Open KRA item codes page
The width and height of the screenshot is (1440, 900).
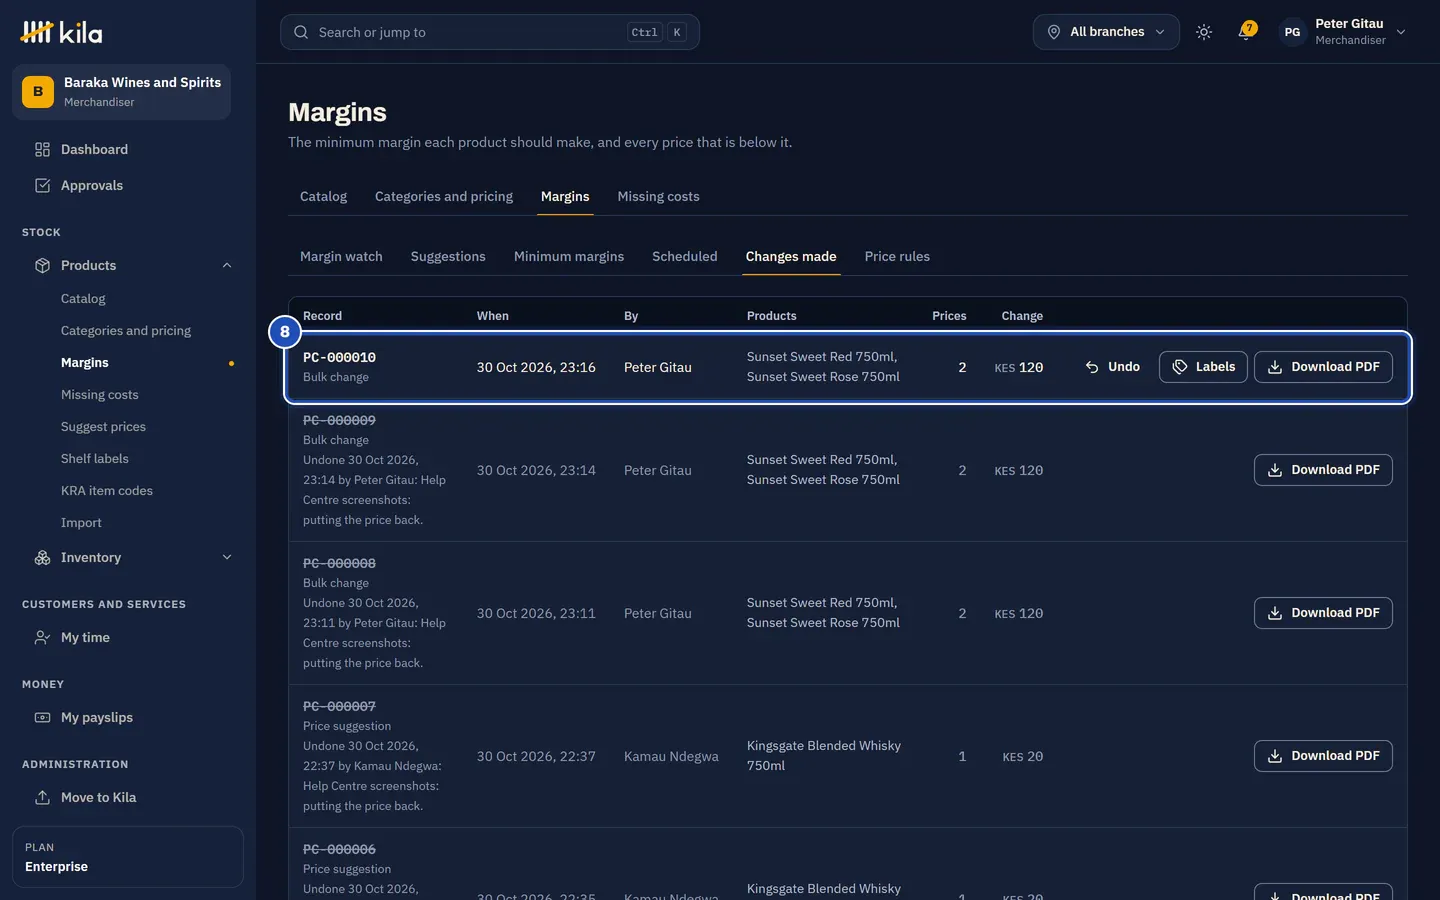tap(107, 491)
